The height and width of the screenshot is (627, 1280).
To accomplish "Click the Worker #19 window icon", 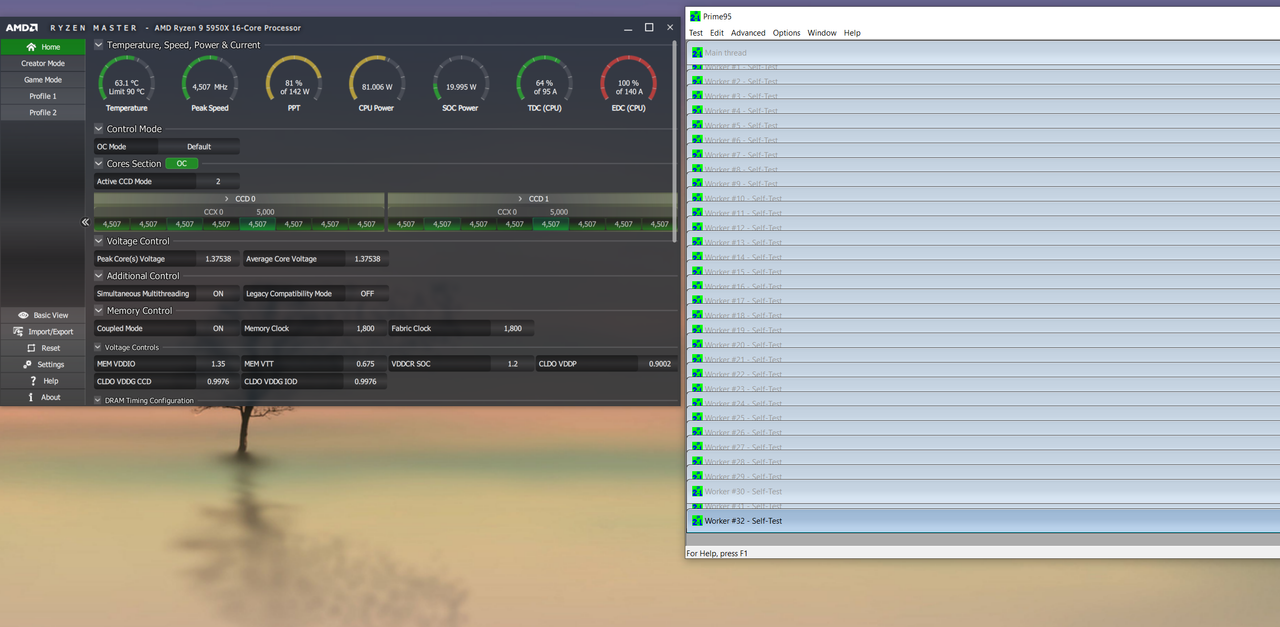I will coord(697,330).
